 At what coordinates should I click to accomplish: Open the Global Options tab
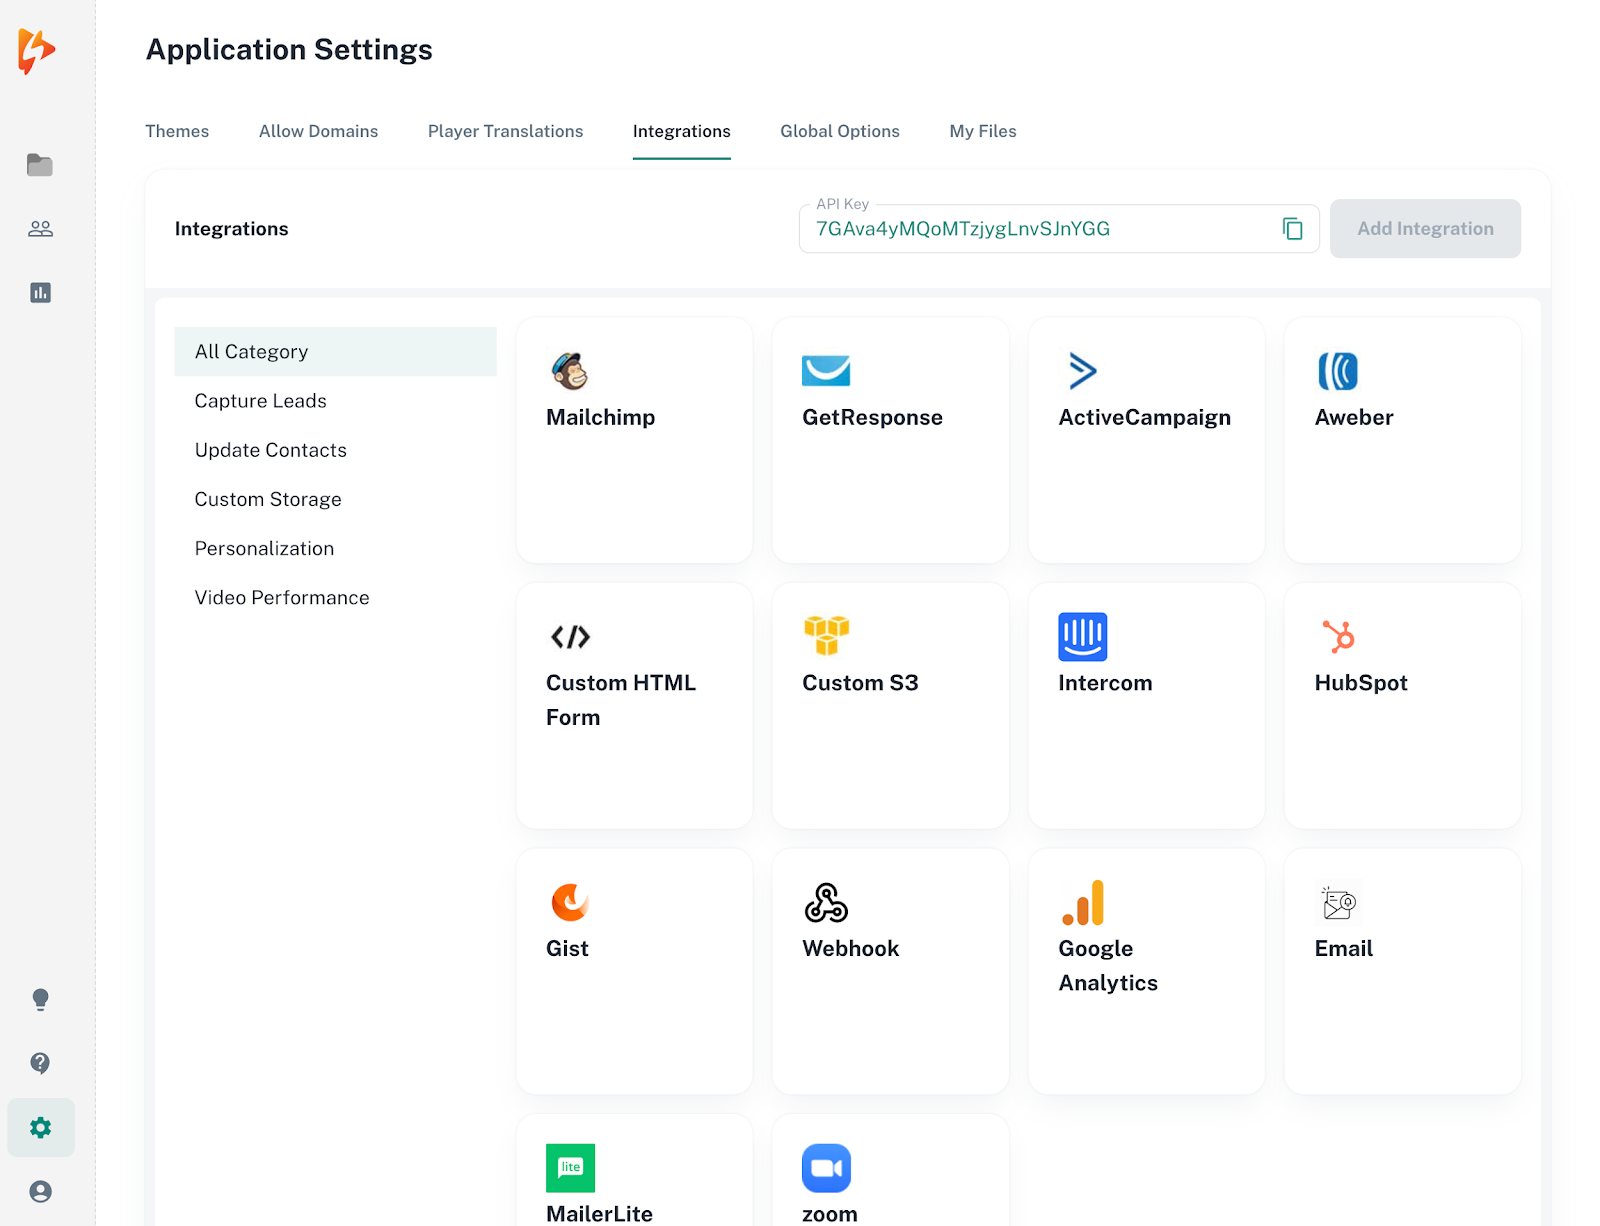839,131
